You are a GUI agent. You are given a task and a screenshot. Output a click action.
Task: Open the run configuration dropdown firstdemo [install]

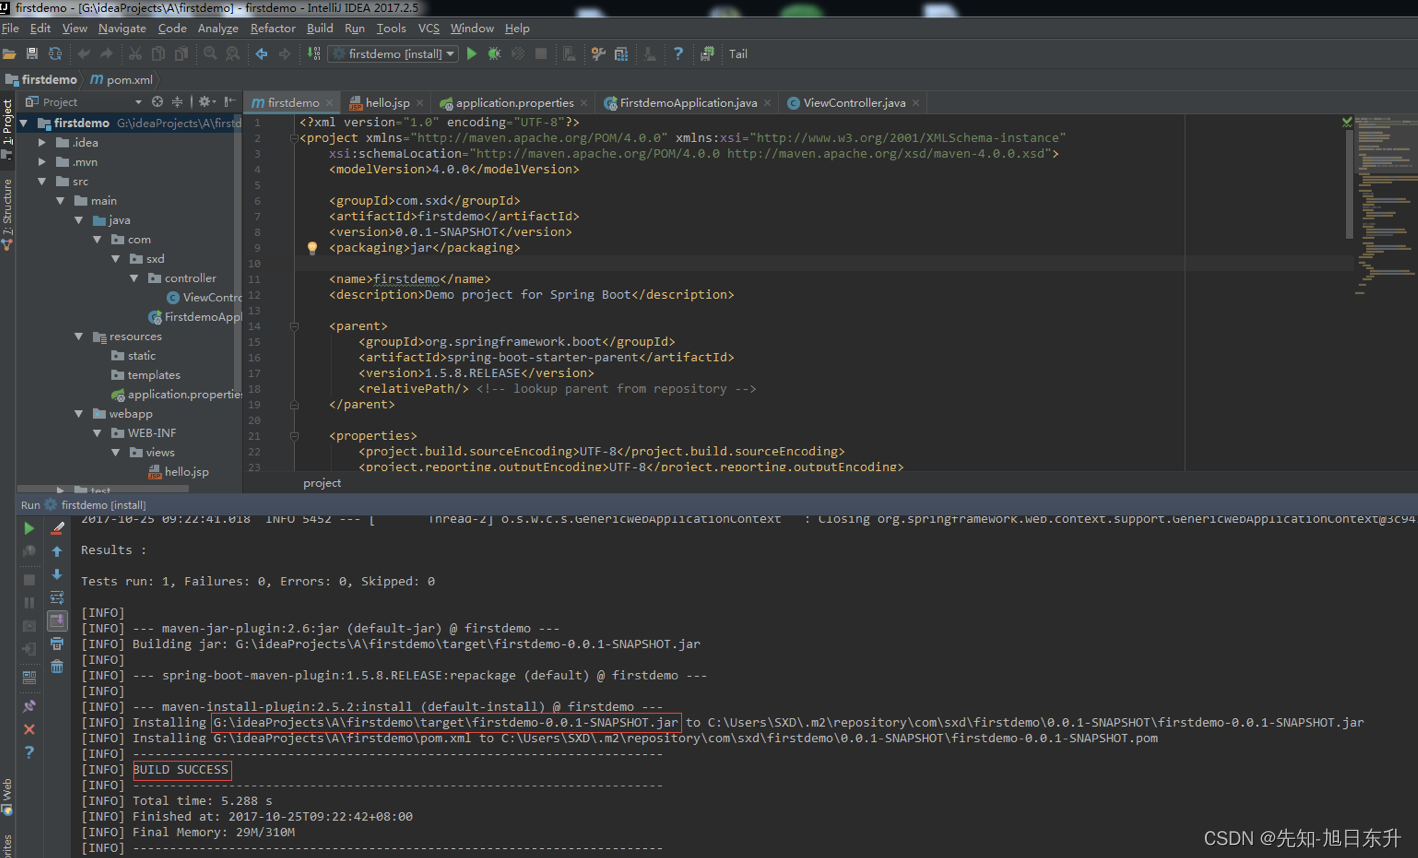tap(393, 54)
